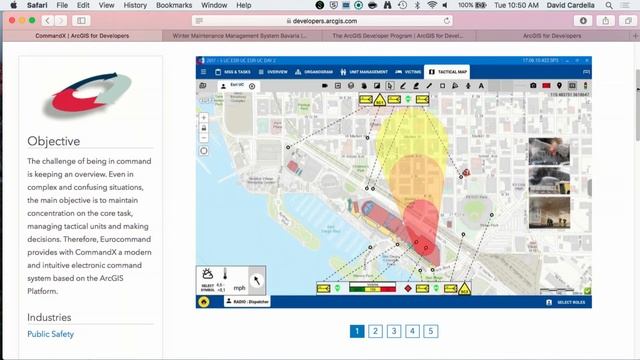
Task: Click the shield menu bar icon
Action: tap(333, 5)
